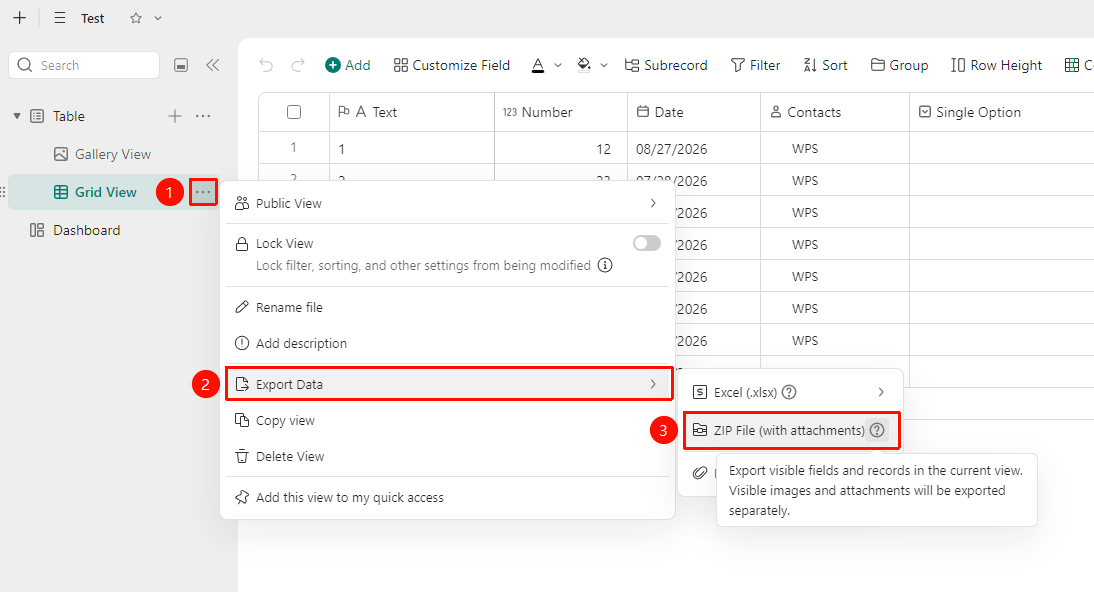Screen dimensions: 1094x592
Task: Click the Subrecord toolbar button
Action: click(666, 65)
